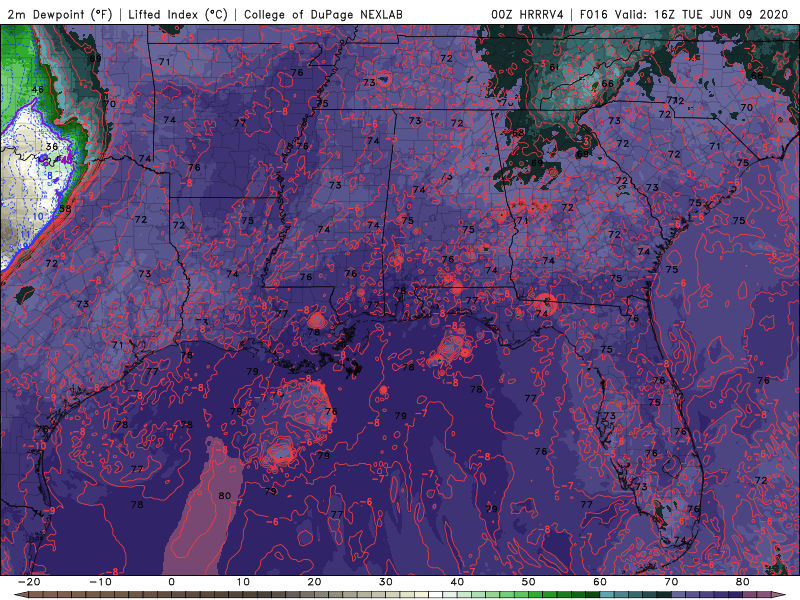Click the "College of DuPage NEXLAB" label
Image resolution: width=800 pixels, height=600 pixels.
(323, 15)
